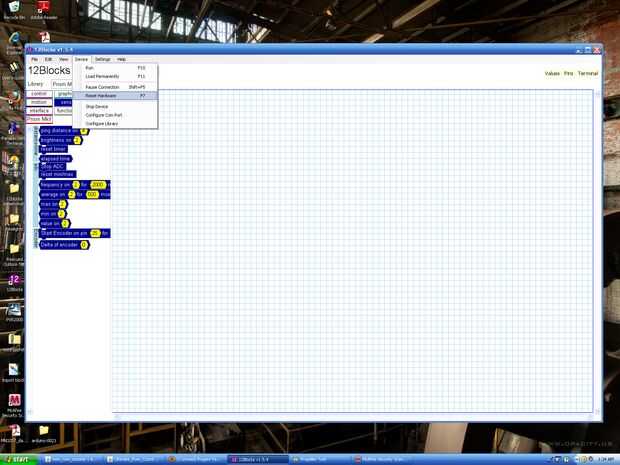
Task: Choose Run in the Device menu
Action: [115, 68]
